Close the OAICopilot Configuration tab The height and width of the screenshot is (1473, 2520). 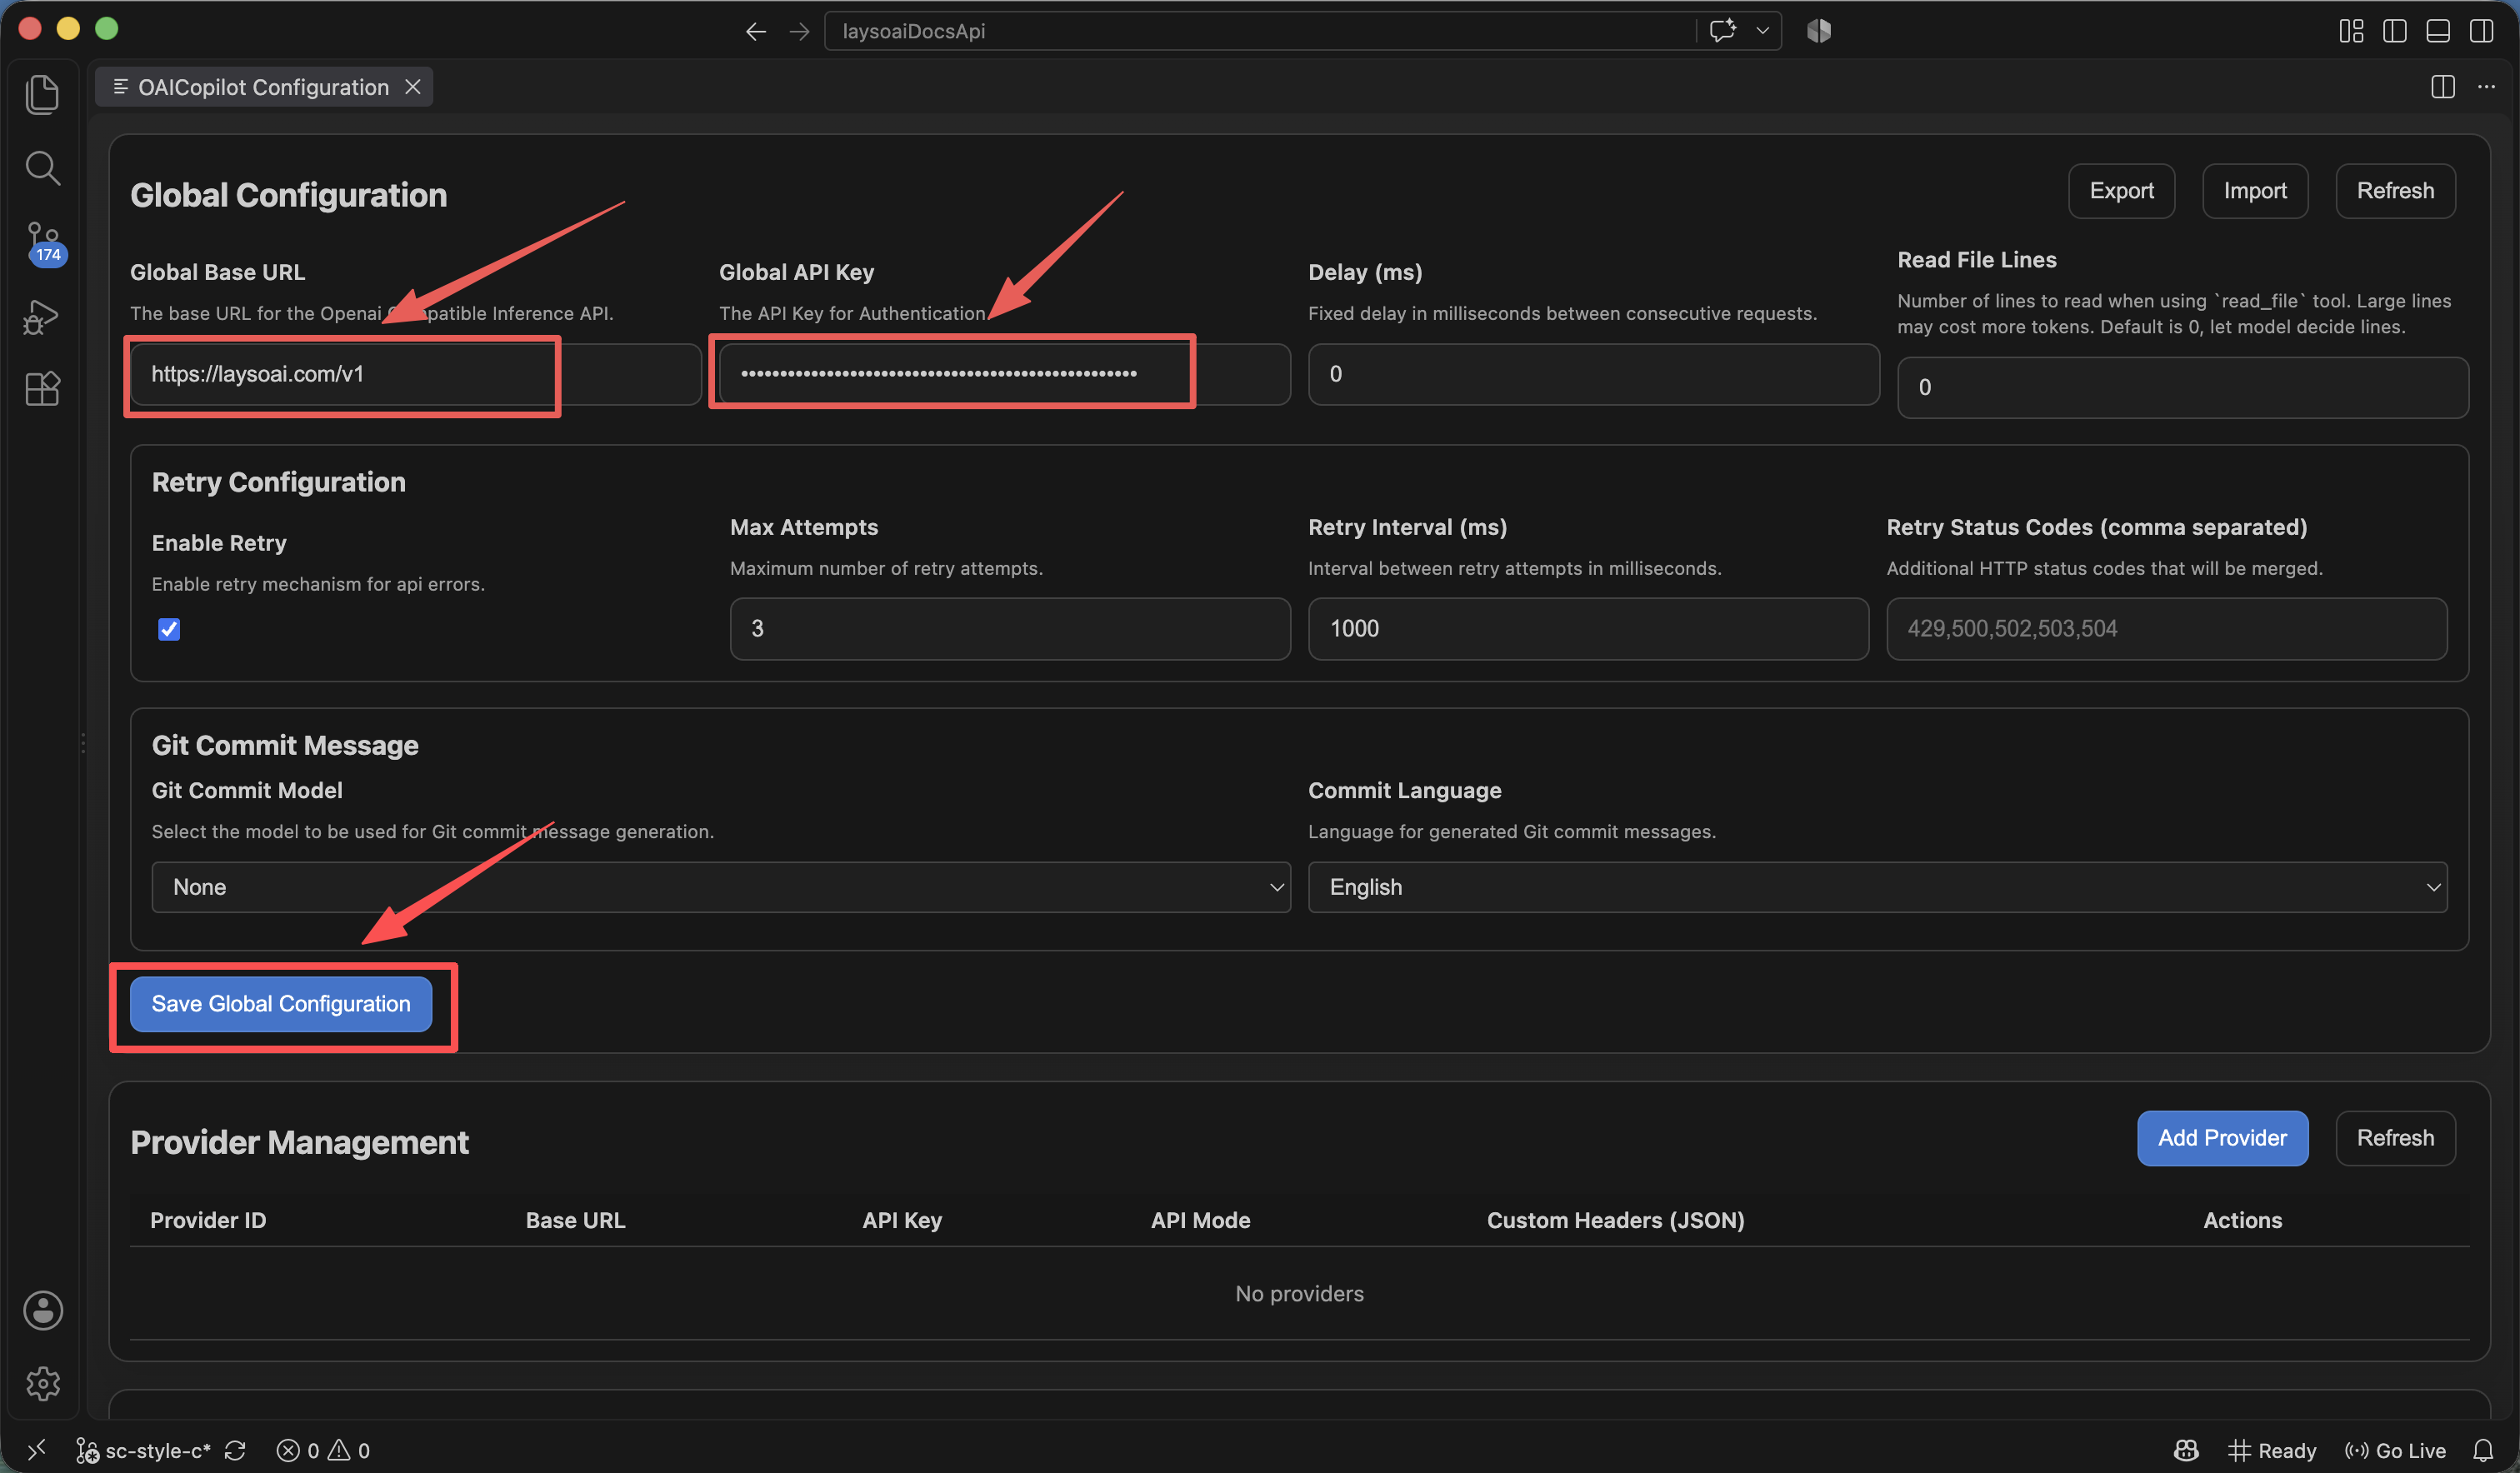coord(412,87)
